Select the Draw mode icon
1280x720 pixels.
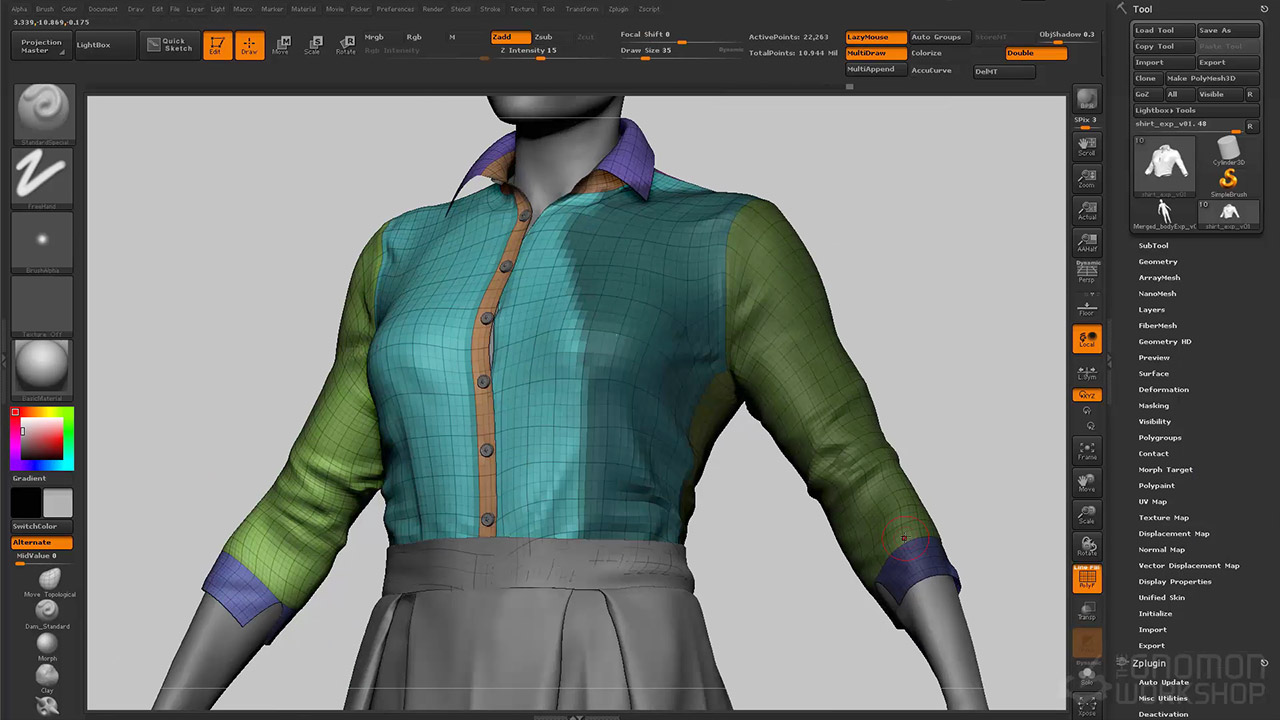[249, 46]
